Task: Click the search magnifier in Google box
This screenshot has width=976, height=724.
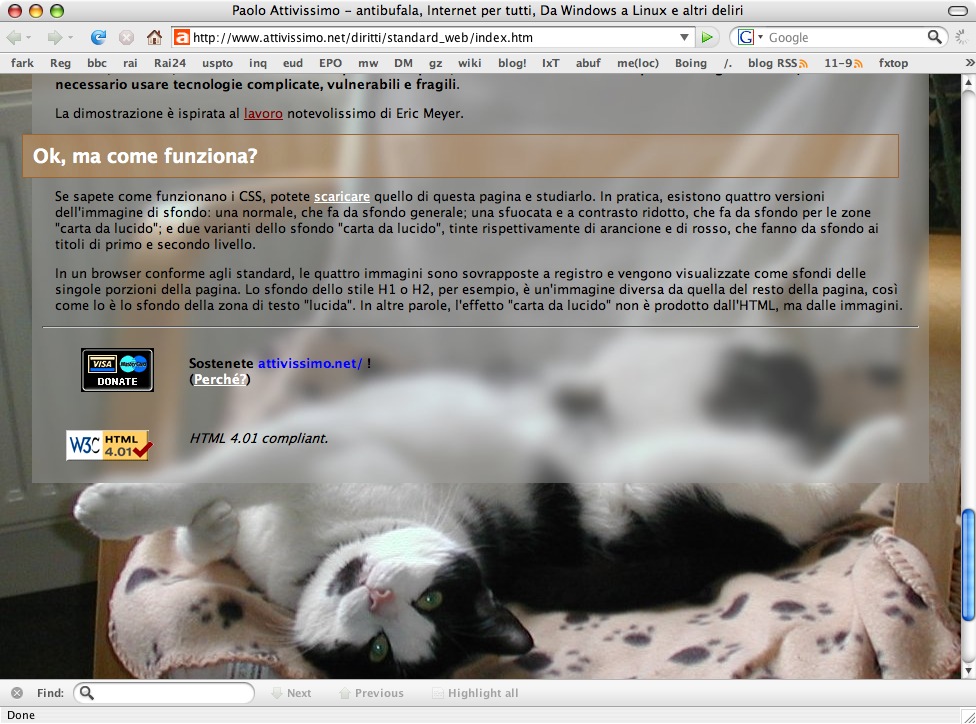Action: point(935,38)
